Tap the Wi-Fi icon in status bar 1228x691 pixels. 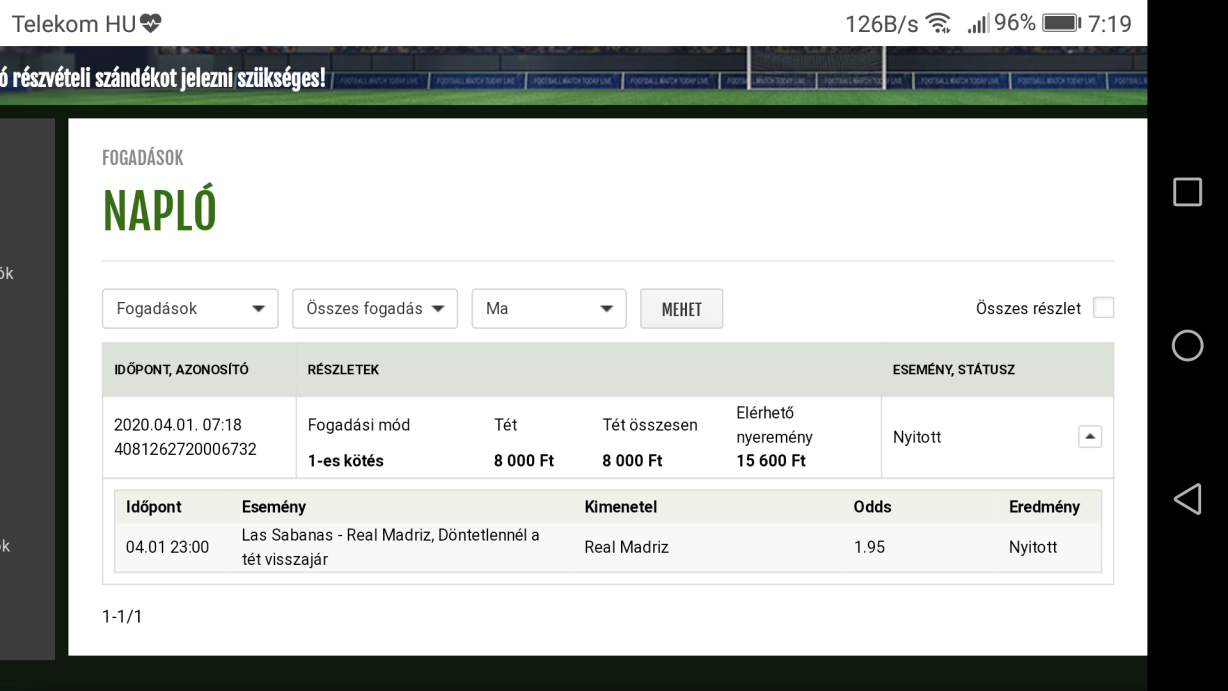pos(938,24)
